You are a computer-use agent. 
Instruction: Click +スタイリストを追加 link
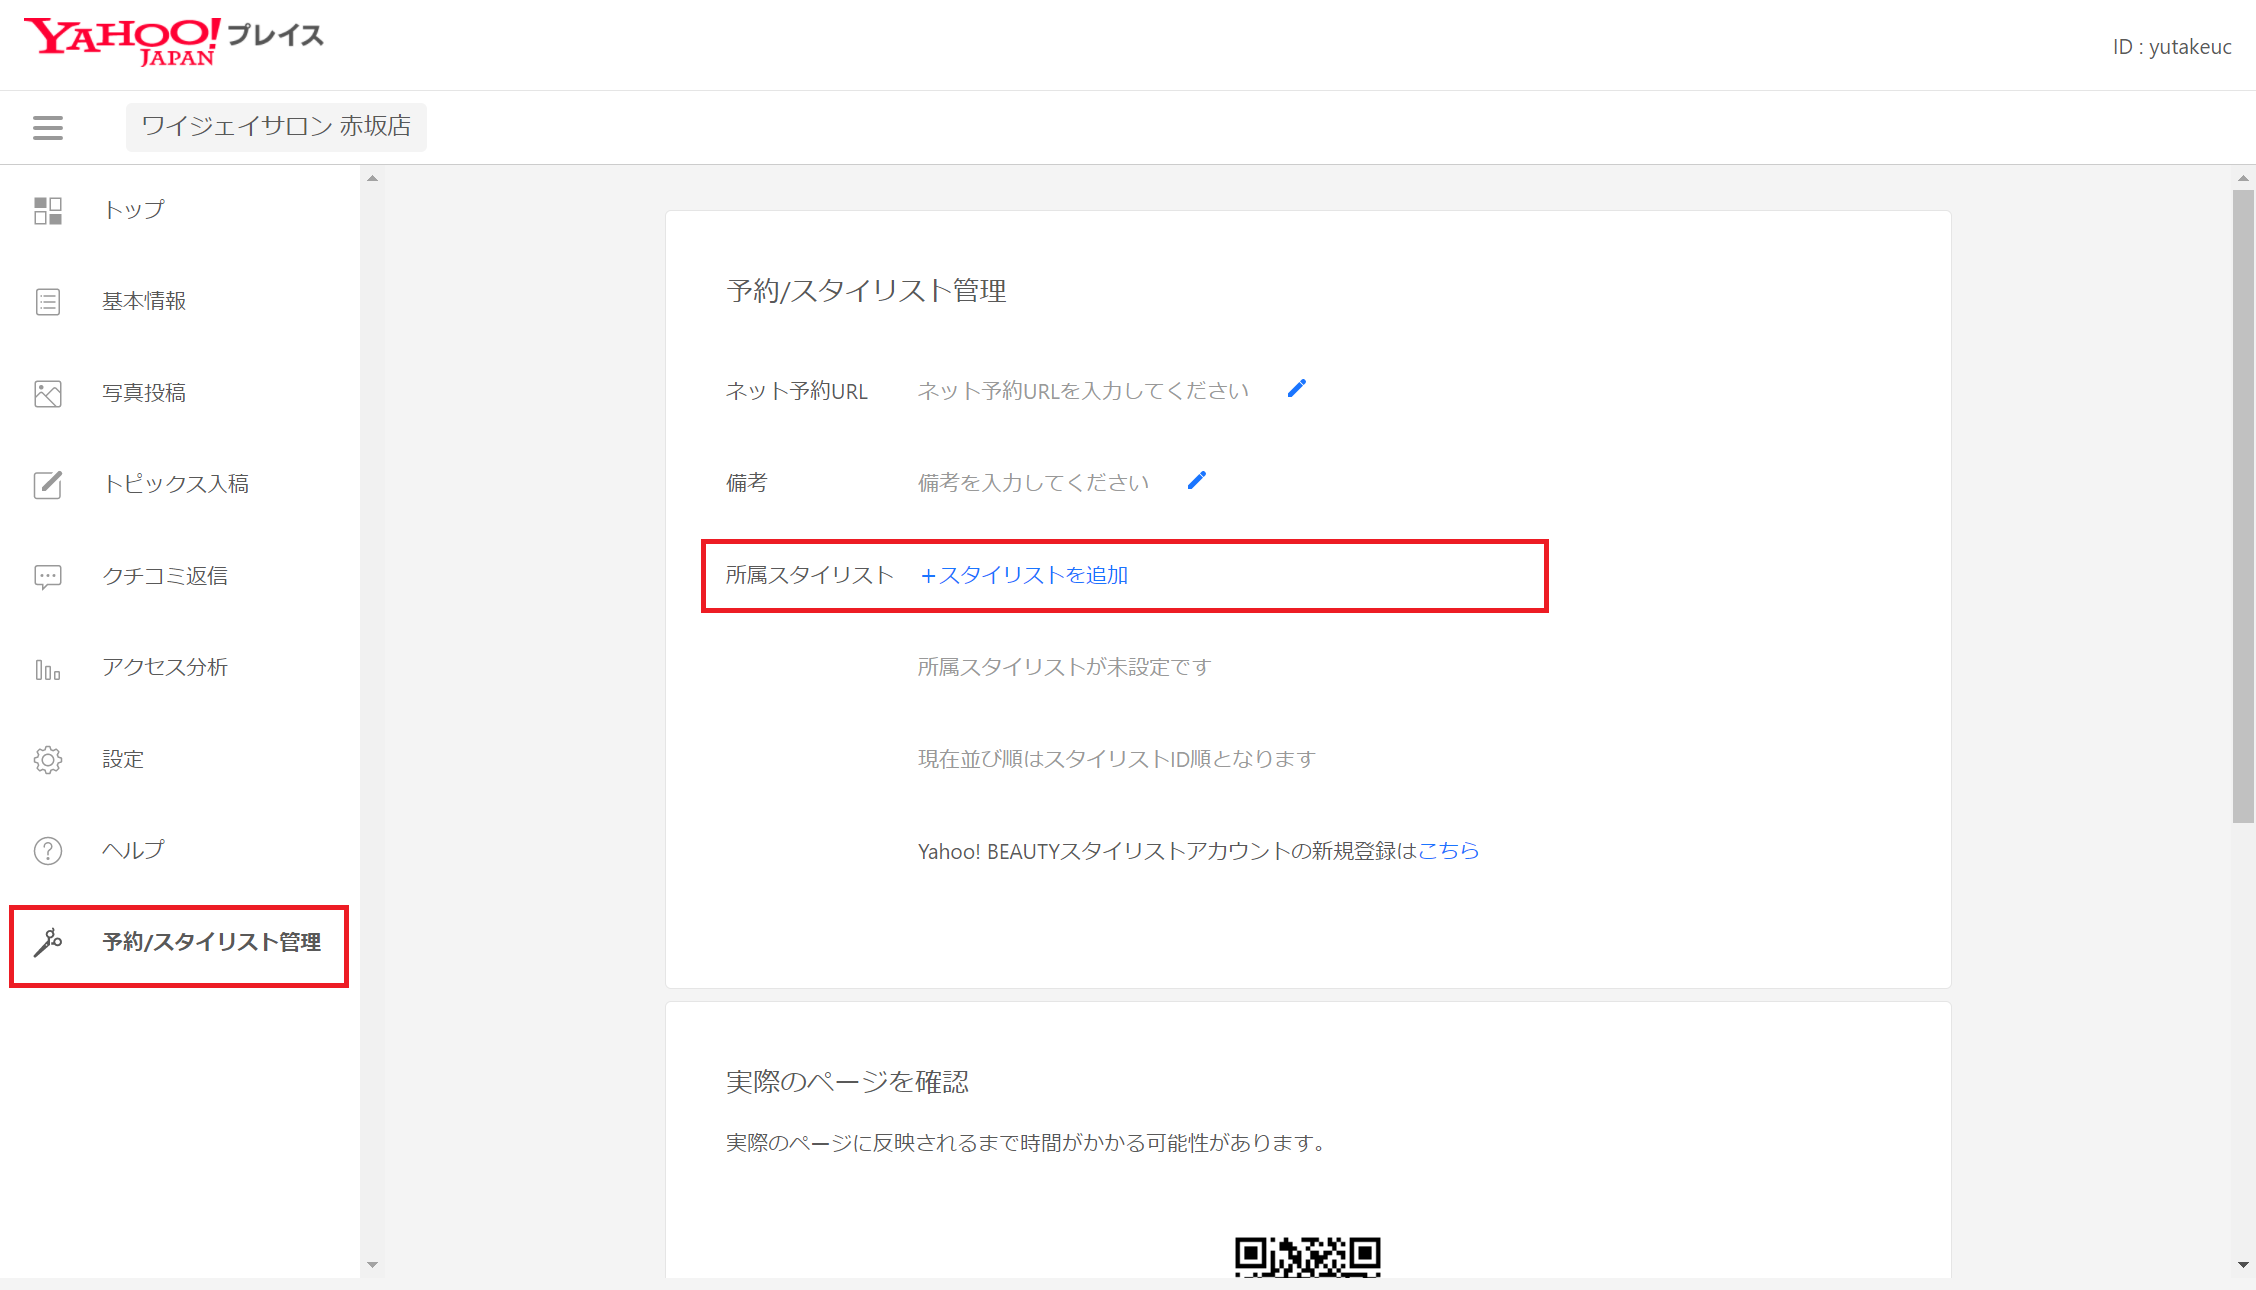tap(1023, 575)
